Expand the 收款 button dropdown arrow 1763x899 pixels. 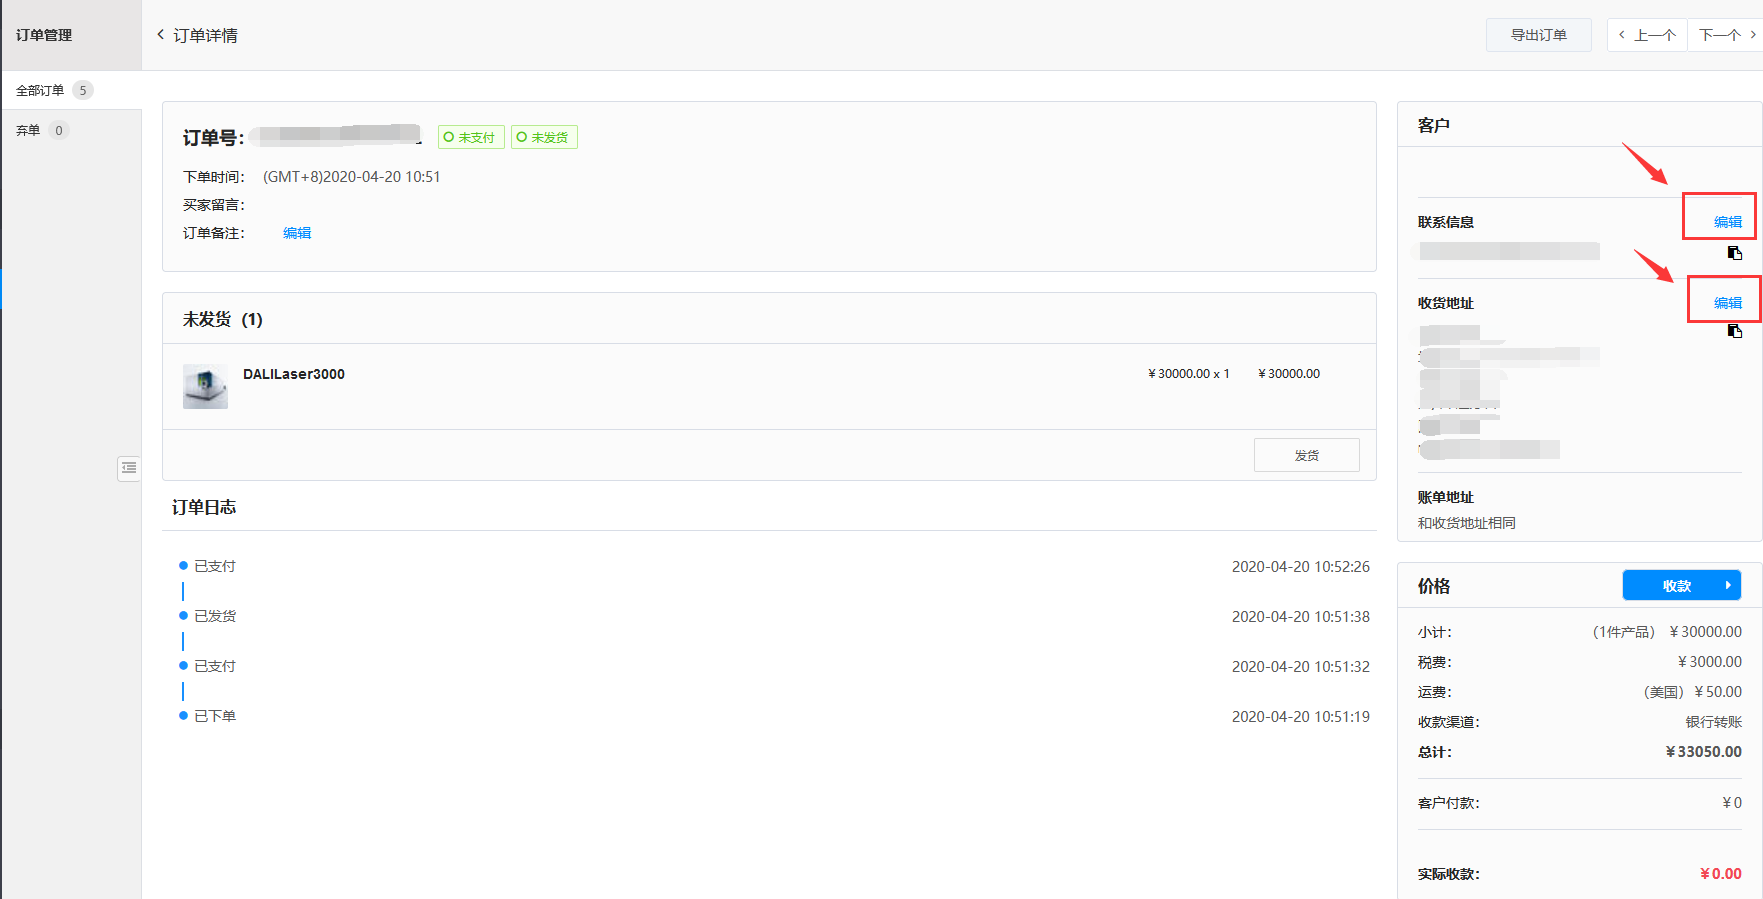click(1727, 586)
